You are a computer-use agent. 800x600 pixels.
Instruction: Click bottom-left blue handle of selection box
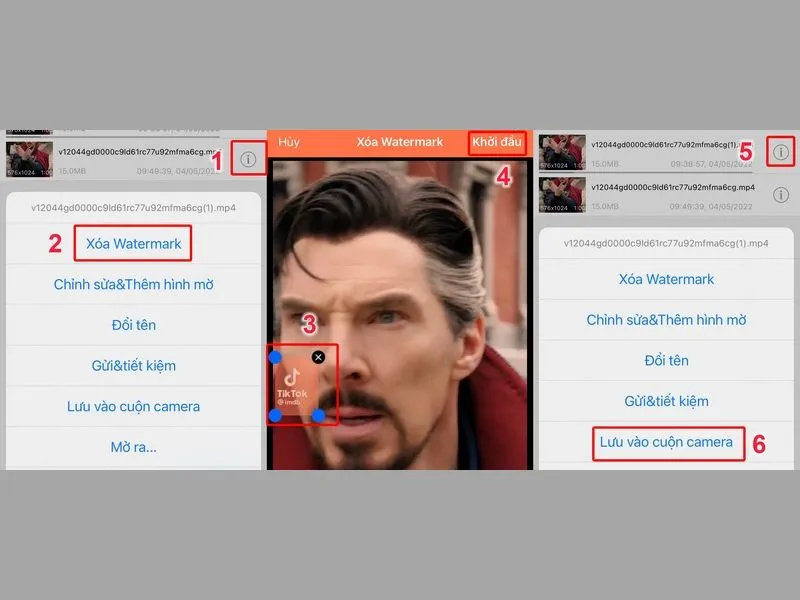(275, 416)
